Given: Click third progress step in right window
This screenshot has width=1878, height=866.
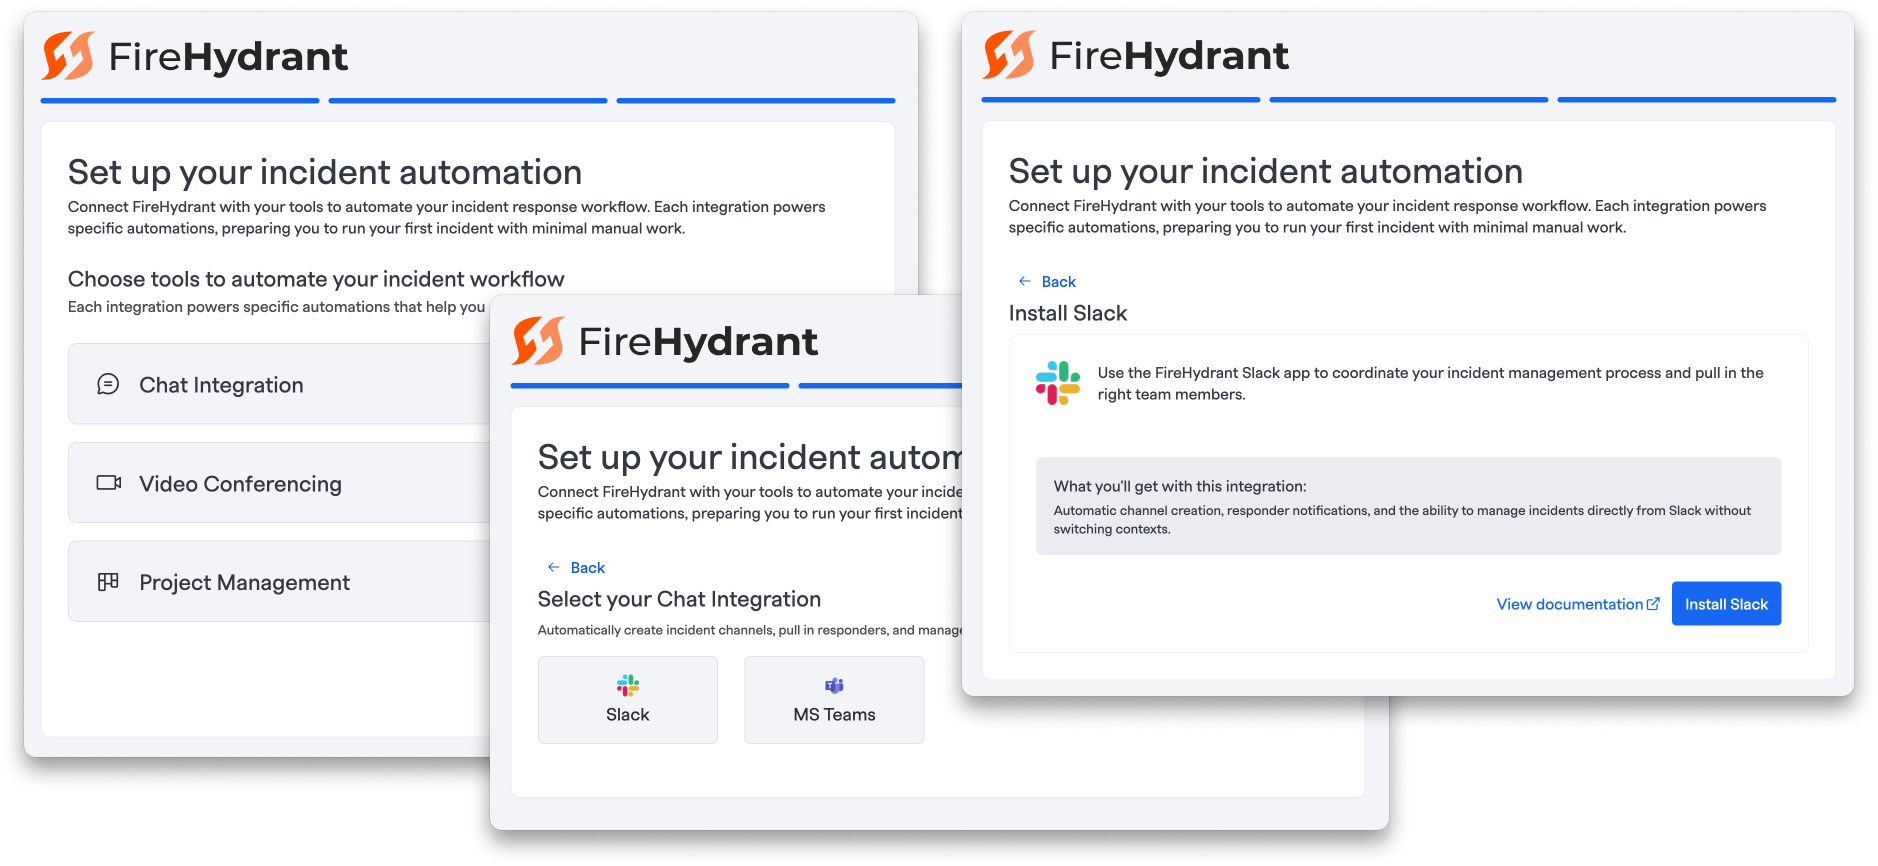Looking at the screenshot, I should tap(1697, 100).
